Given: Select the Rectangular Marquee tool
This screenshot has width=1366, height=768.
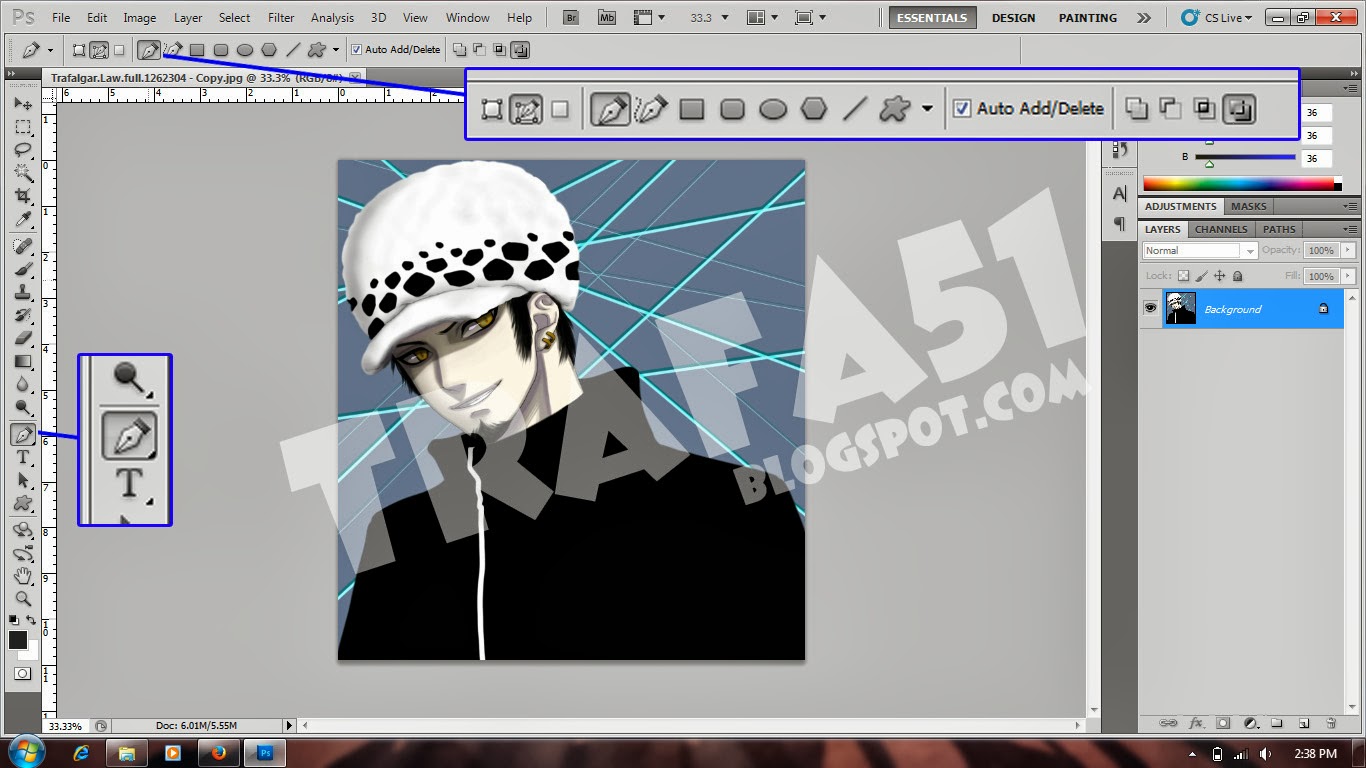Looking at the screenshot, I should coord(22,127).
